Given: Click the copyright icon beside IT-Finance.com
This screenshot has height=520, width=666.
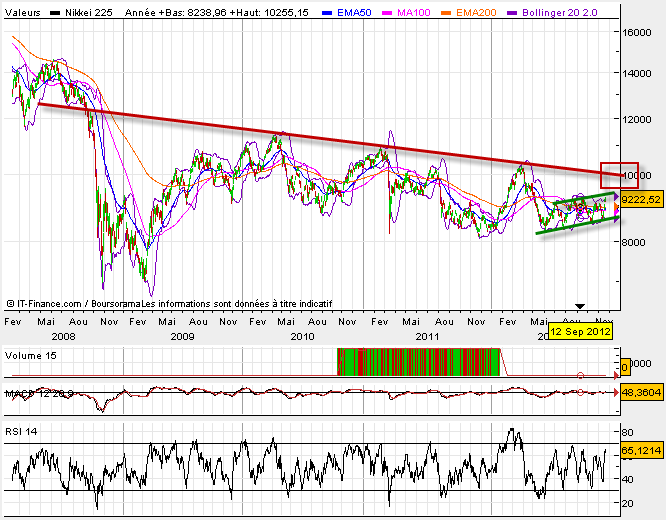Looking at the screenshot, I should [x=10, y=301].
